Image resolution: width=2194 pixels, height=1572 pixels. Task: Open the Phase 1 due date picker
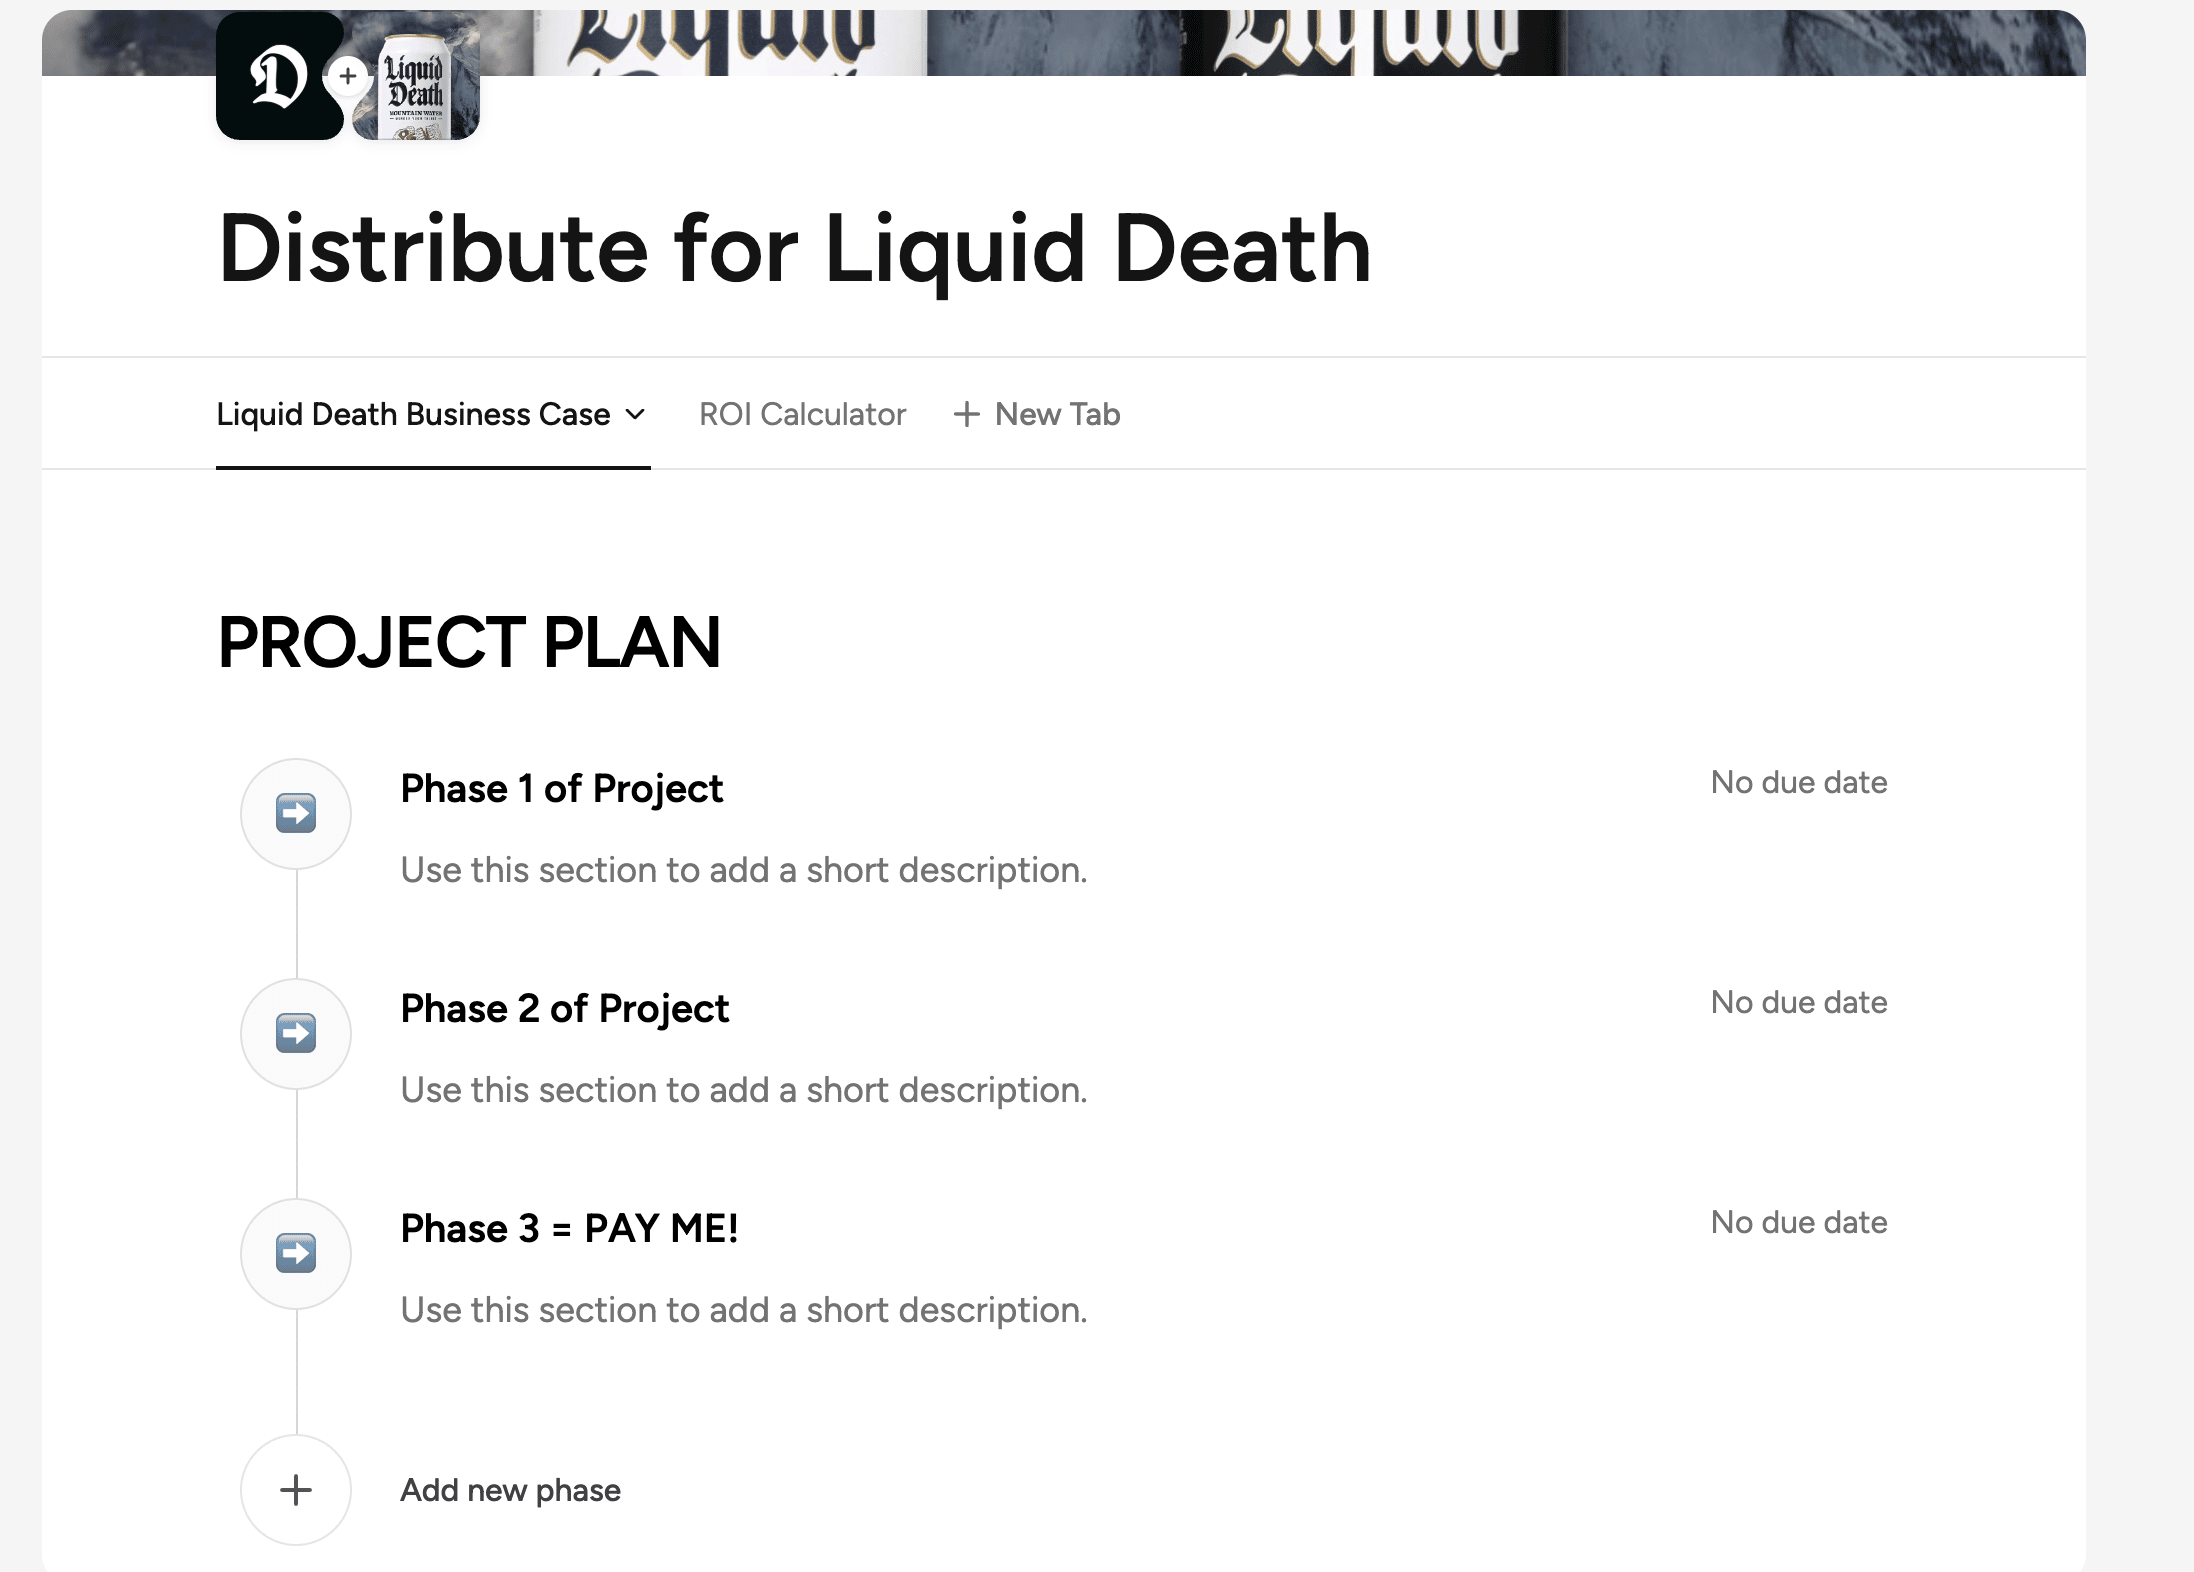pos(1798,782)
